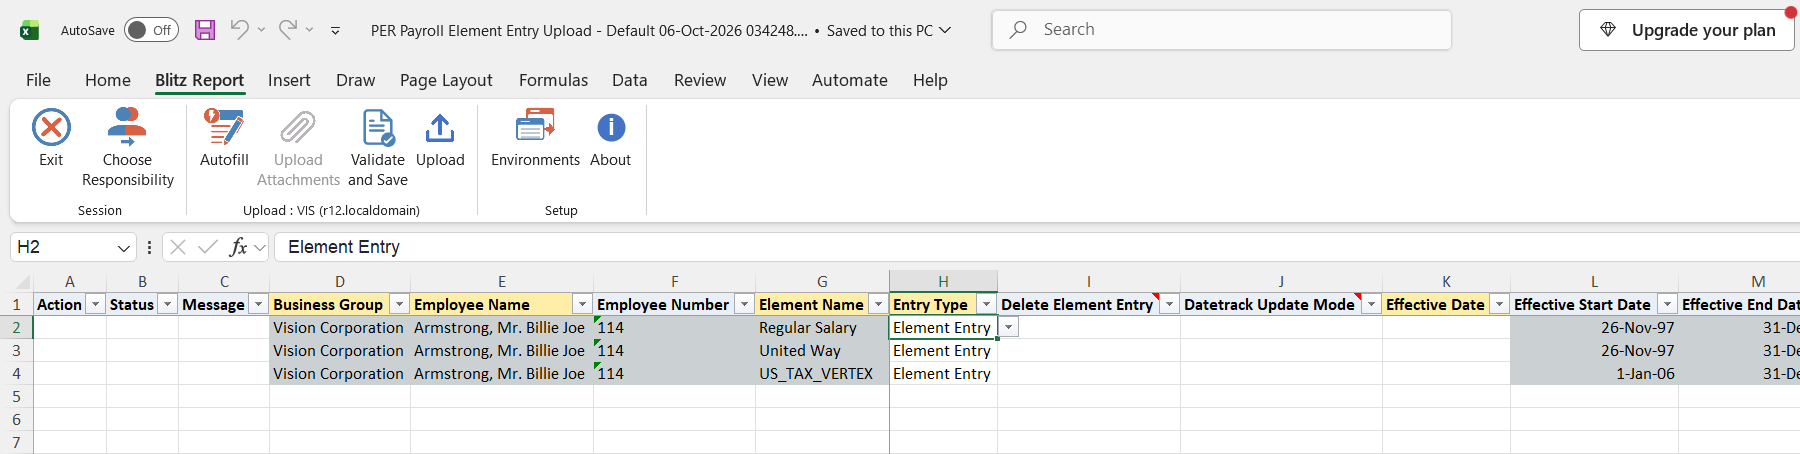Click the Save floppy disk icon
Image resolution: width=1800 pixels, height=454 pixels.
(205, 30)
